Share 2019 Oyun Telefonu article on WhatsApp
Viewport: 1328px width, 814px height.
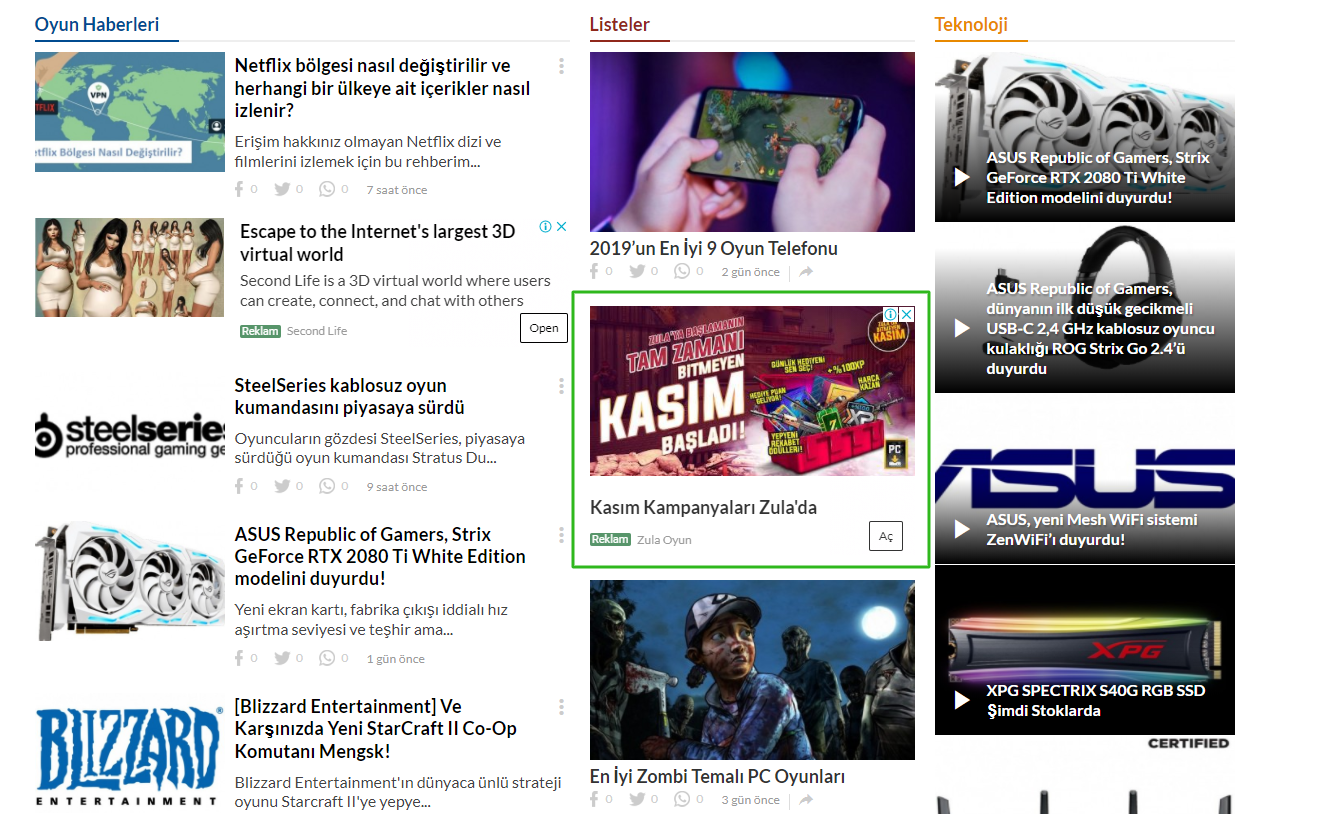[682, 271]
